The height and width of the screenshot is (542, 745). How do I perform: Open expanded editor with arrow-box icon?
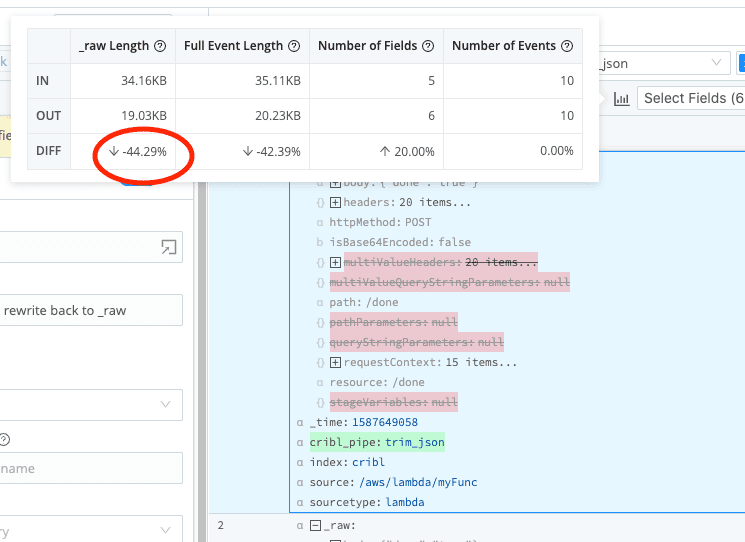point(168,247)
